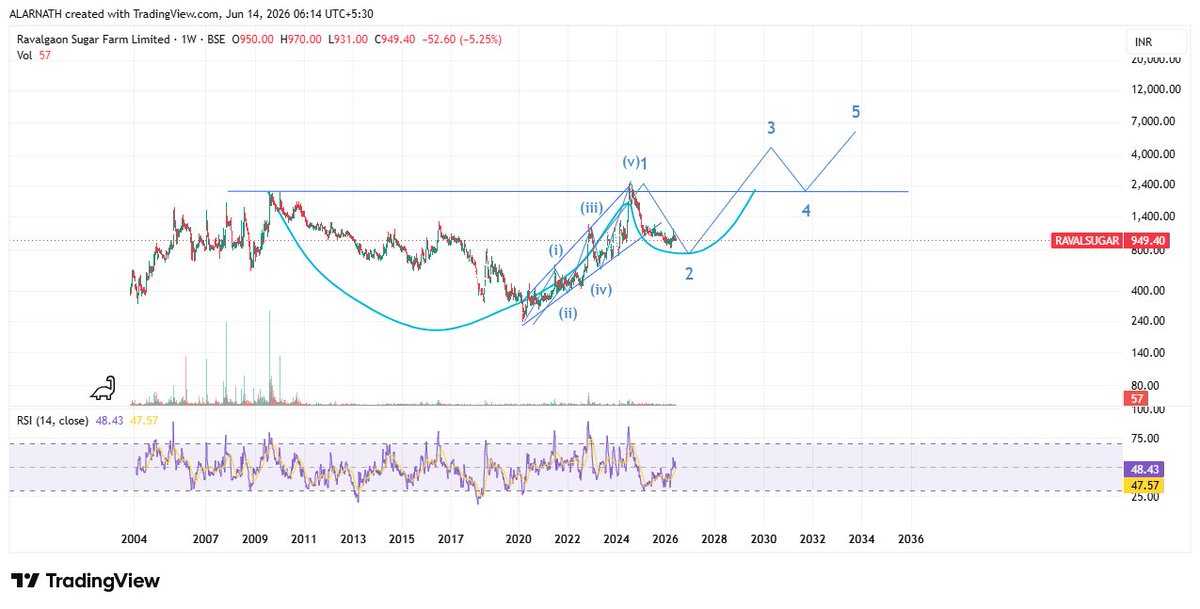The width and height of the screenshot is (1200, 609).
Task: Click the 20,000.00 price axis label
Action: (x=1155, y=60)
